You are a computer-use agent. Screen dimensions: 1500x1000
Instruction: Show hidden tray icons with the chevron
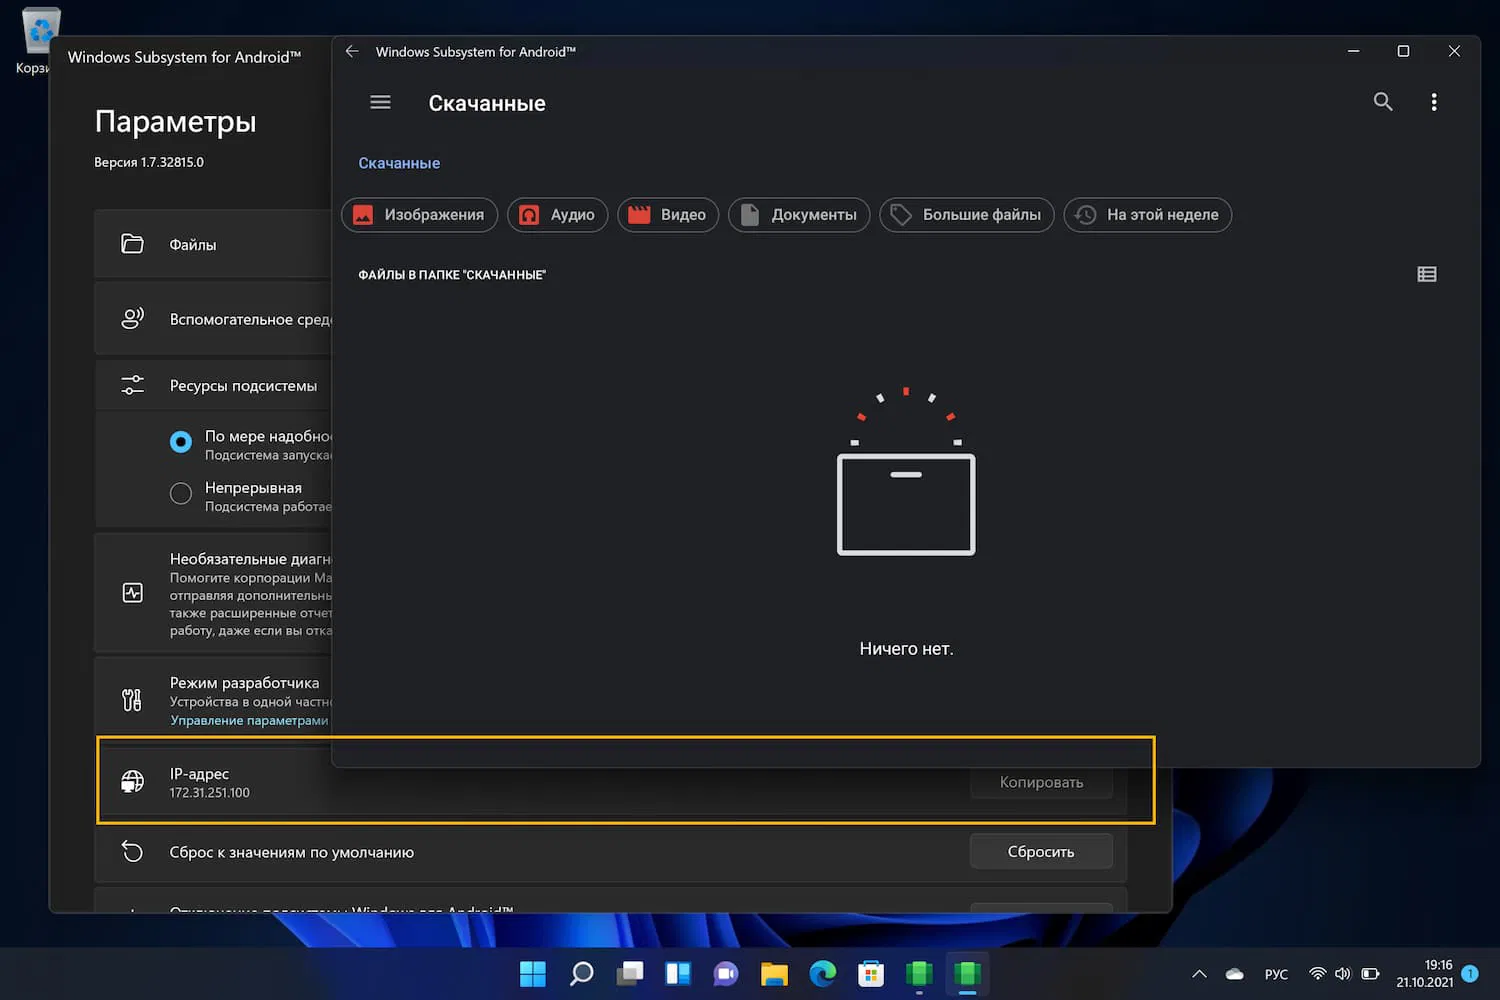coord(1199,974)
